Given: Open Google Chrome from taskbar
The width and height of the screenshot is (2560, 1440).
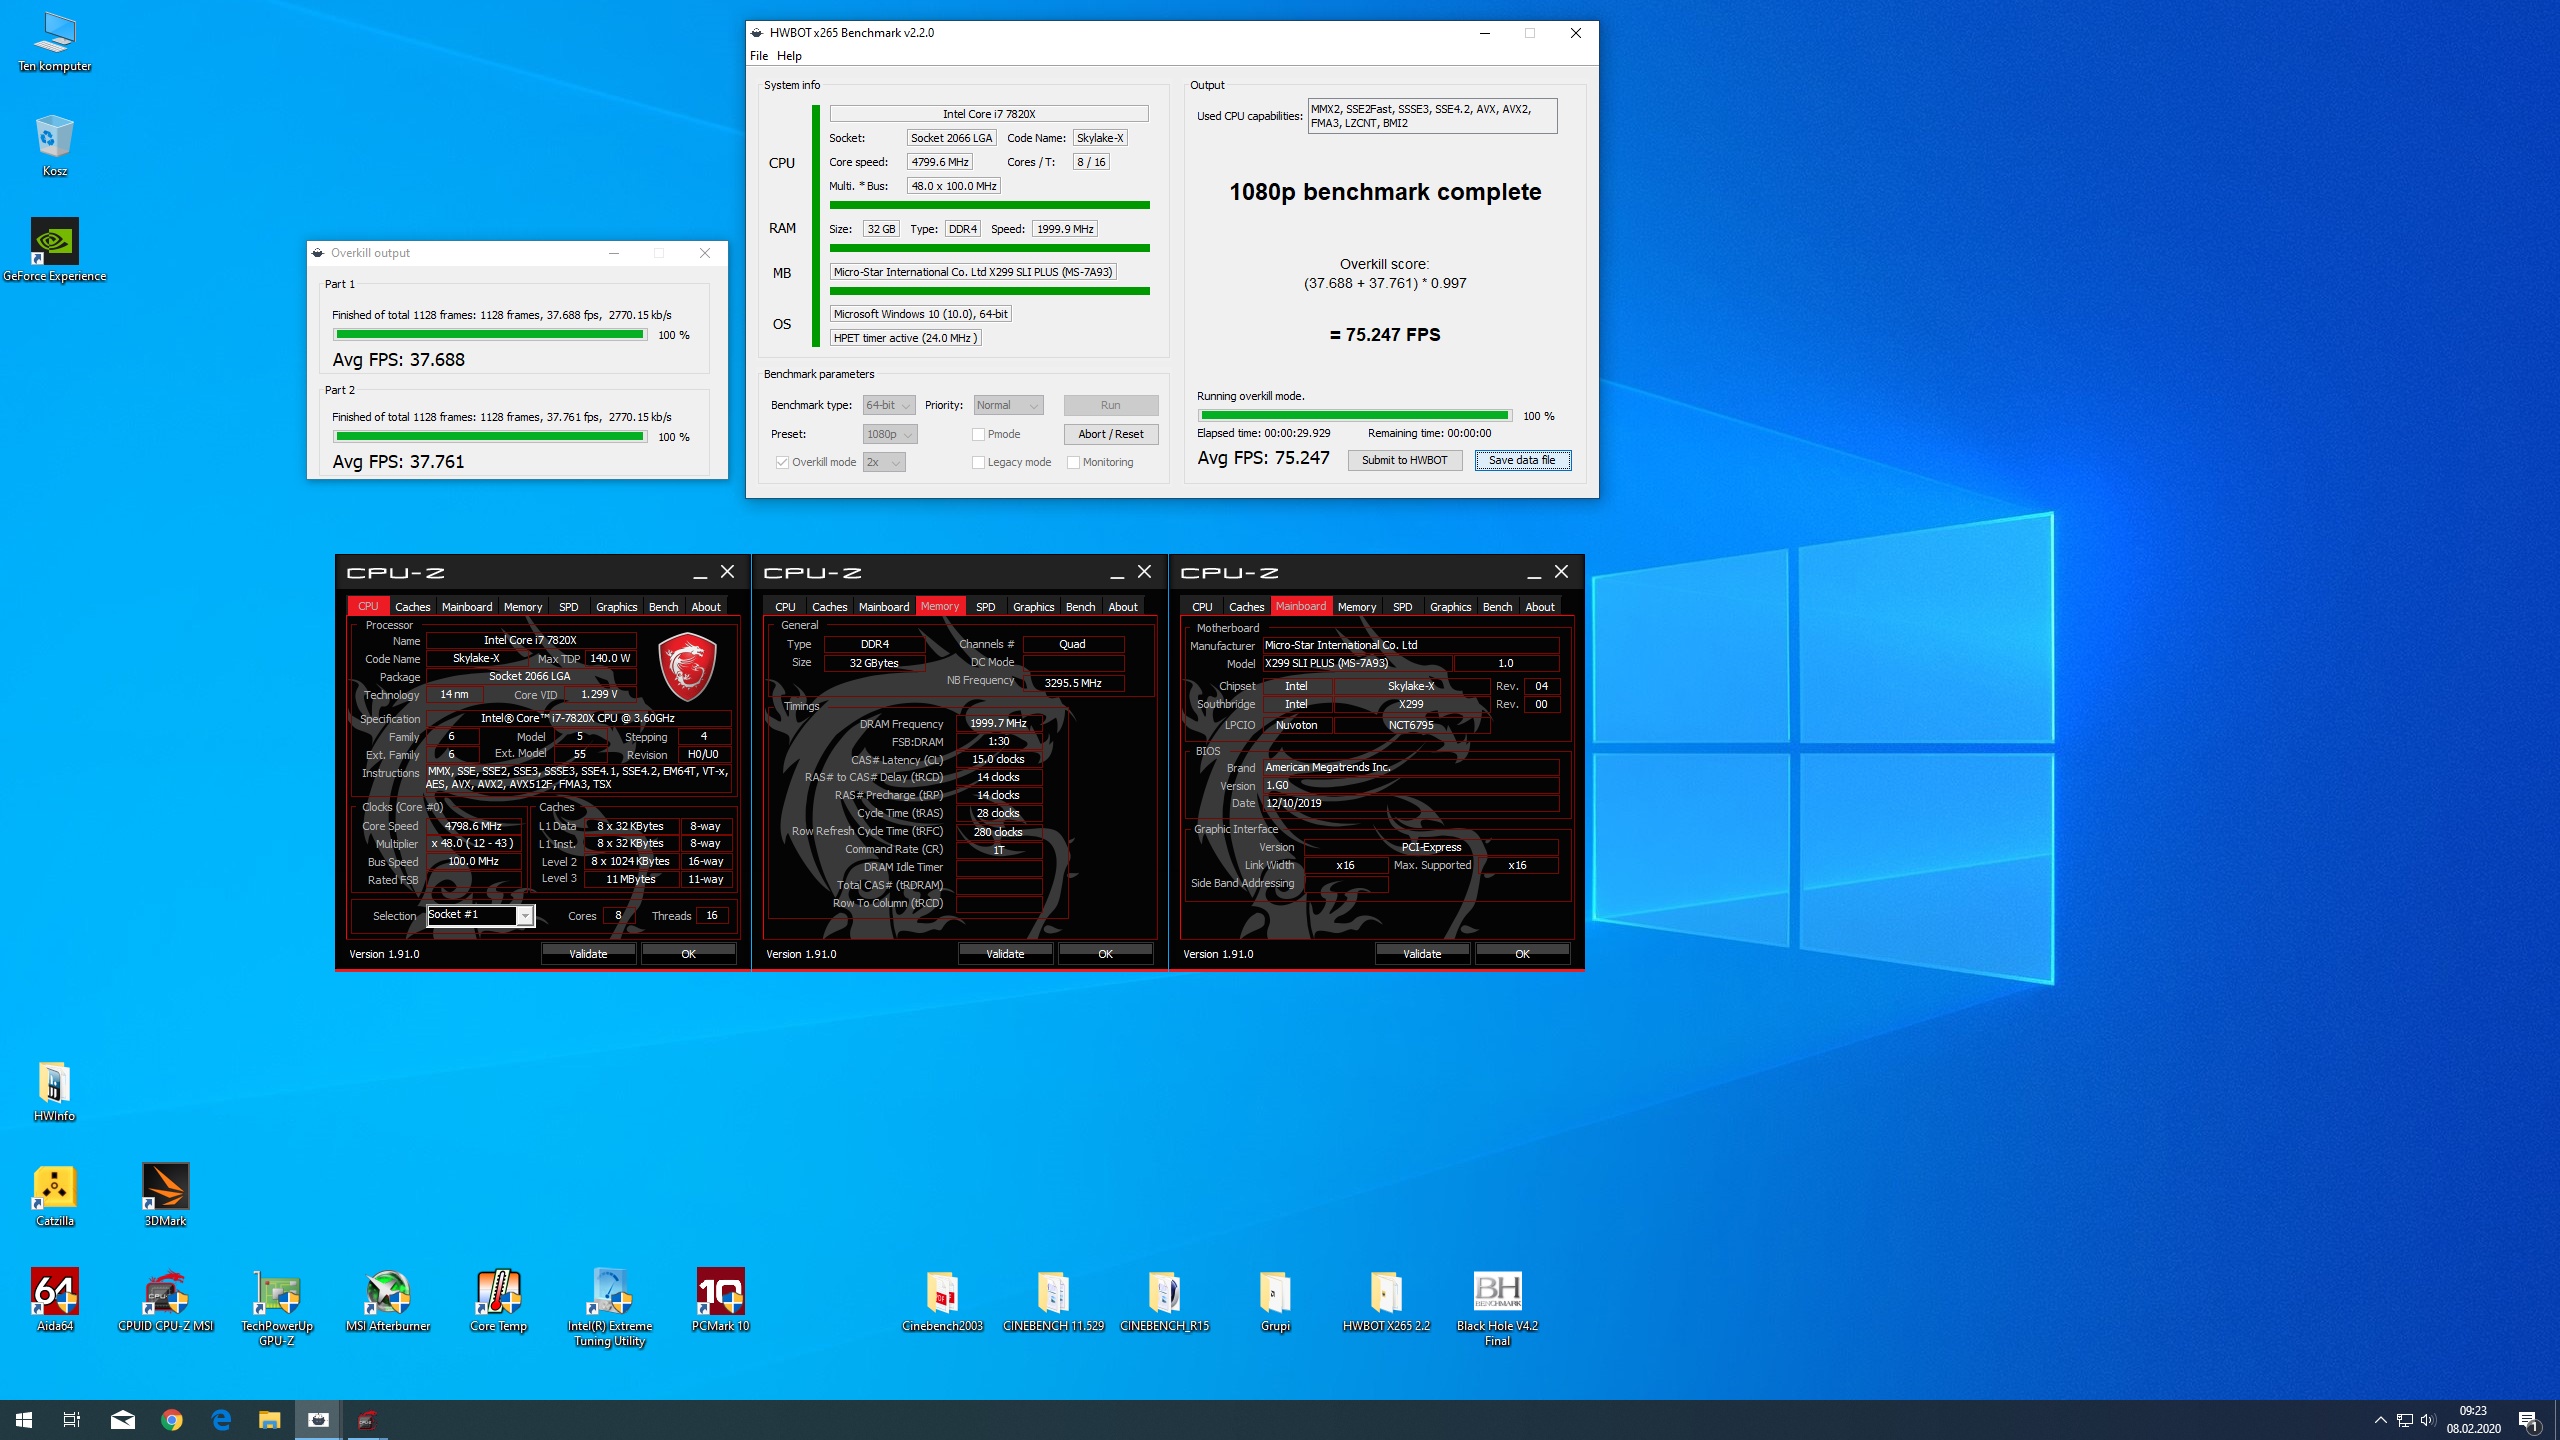Looking at the screenshot, I should point(172,1420).
